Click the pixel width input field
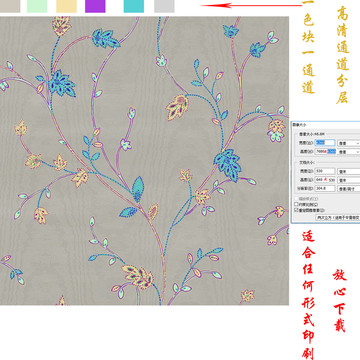360x360 pixels. click(325, 143)
